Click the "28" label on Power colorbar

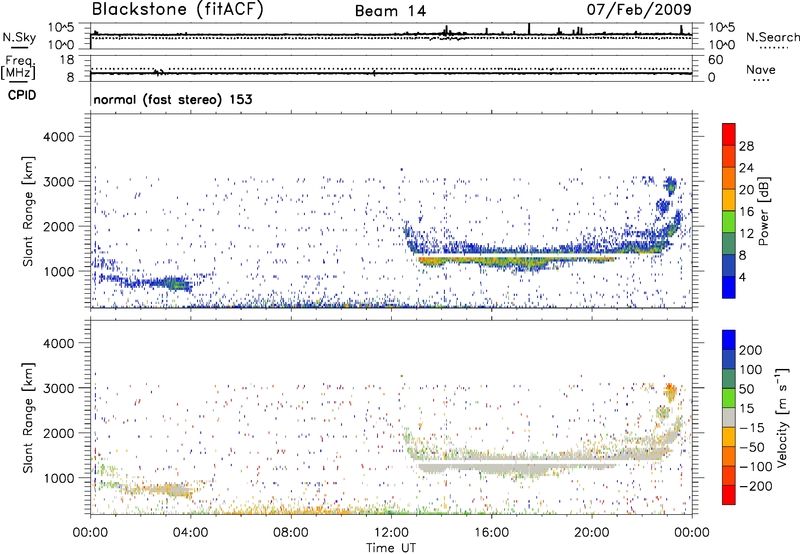click(746, 146)
